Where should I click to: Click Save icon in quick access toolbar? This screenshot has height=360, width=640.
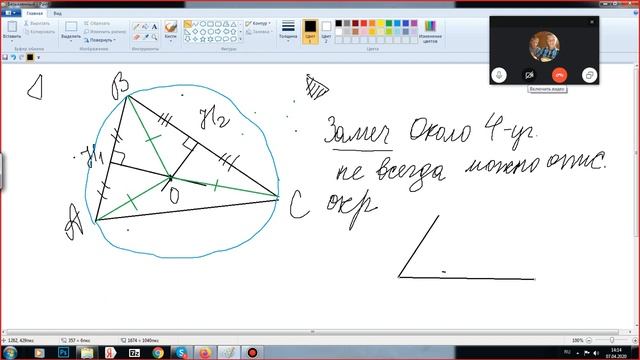[5, 58]
